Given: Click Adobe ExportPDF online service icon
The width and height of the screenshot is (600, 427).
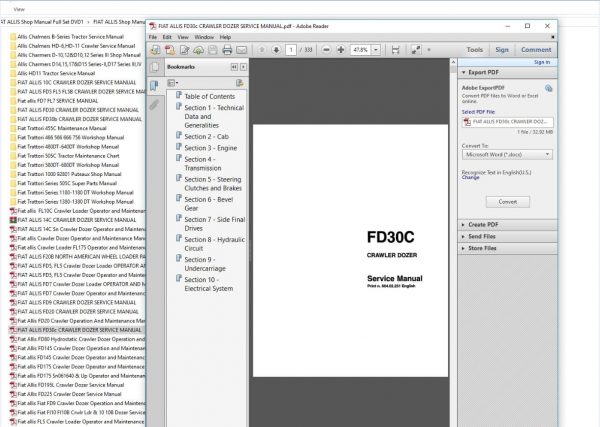Looking at the screenshot, I should click(x=548, y=88).
